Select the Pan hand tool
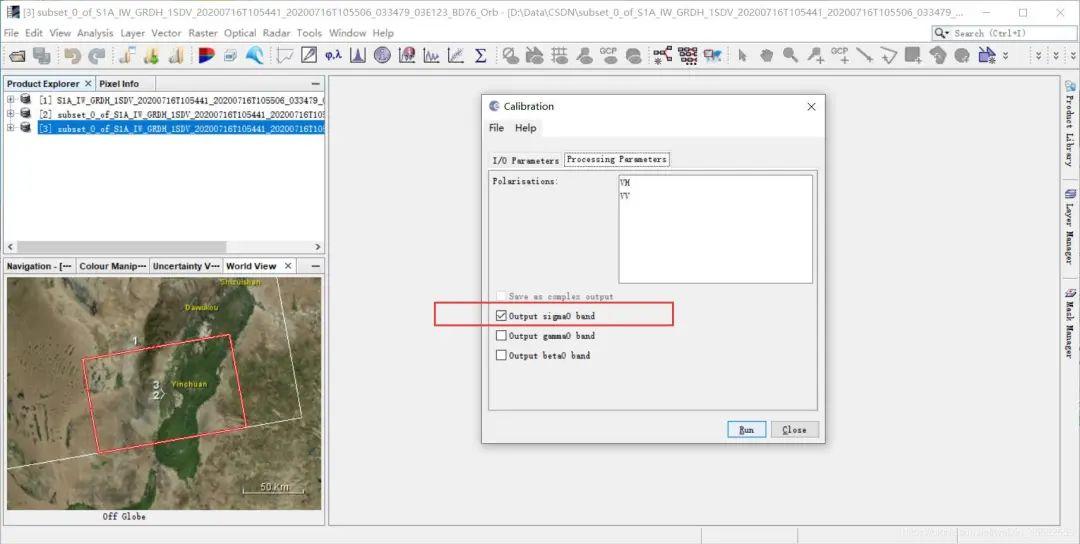This screenshot has height=544, width=1080. pos(766,56)
